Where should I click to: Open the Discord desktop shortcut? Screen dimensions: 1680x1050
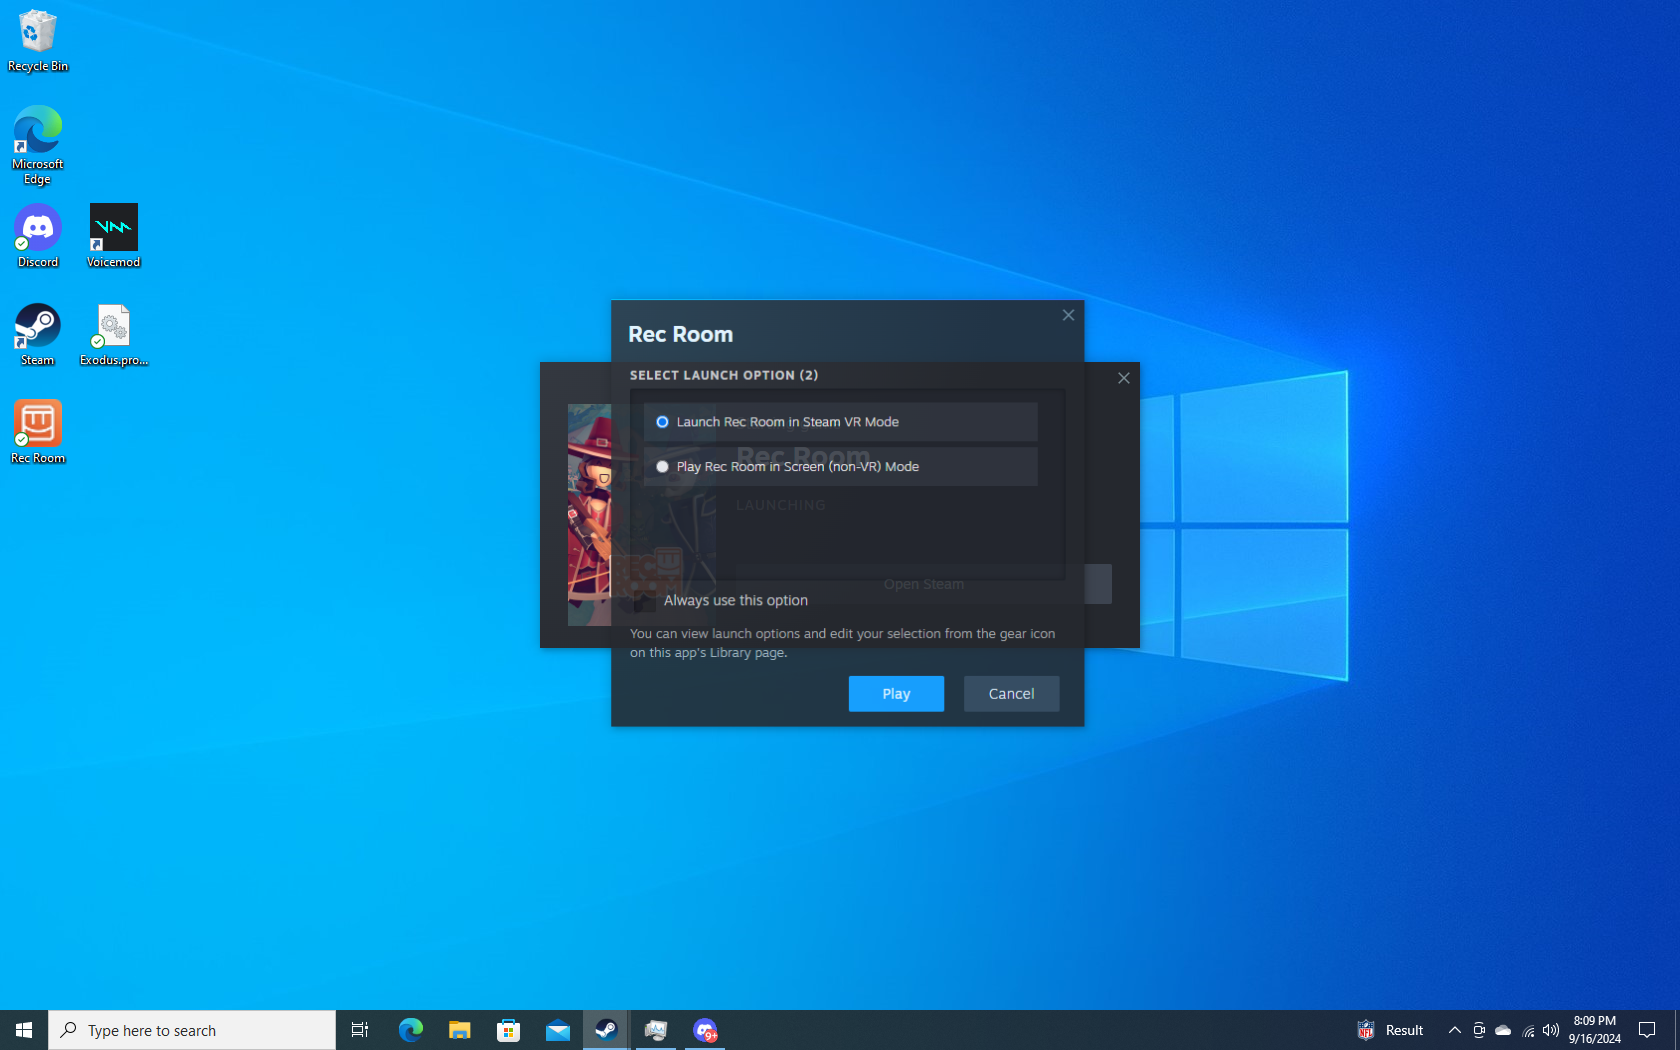pos(38,237)
